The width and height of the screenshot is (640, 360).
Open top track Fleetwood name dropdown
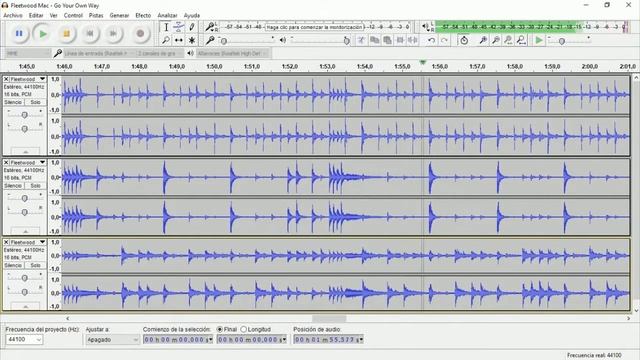click(x=27, y=79)
